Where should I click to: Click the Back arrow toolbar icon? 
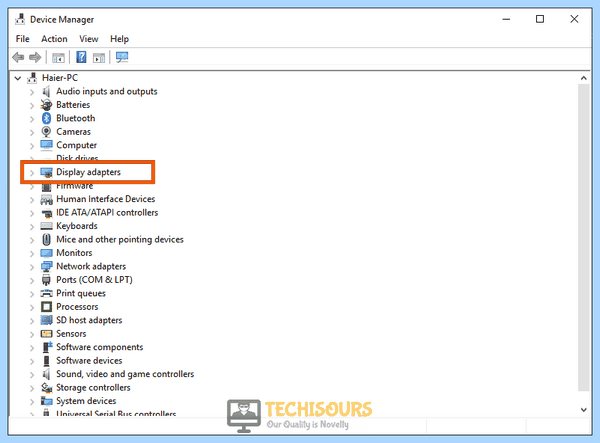18,57
